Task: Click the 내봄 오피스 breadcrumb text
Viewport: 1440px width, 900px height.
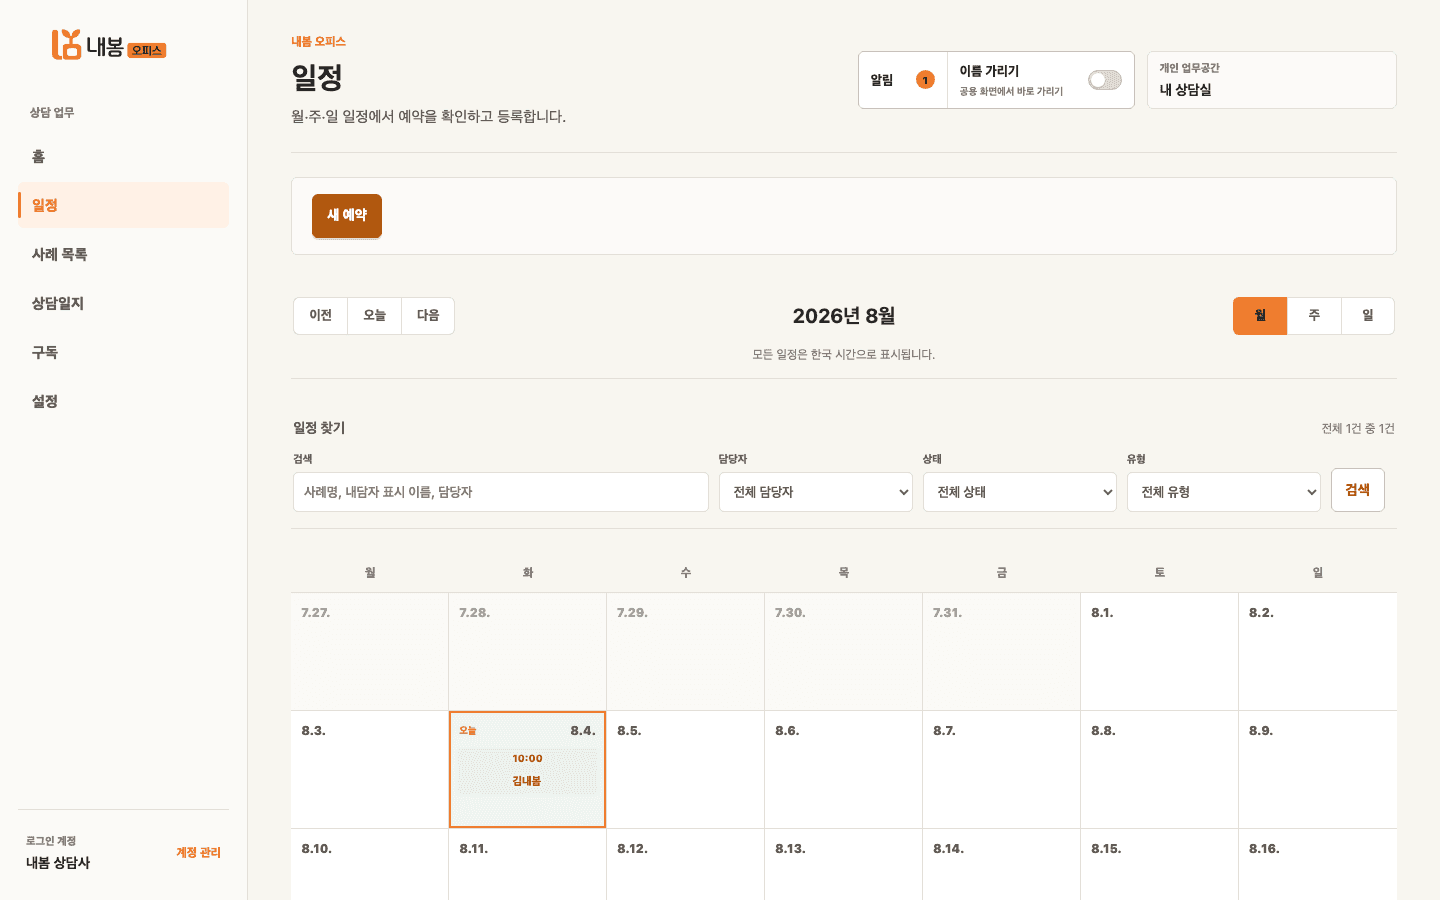Action: tap(318, 41)
